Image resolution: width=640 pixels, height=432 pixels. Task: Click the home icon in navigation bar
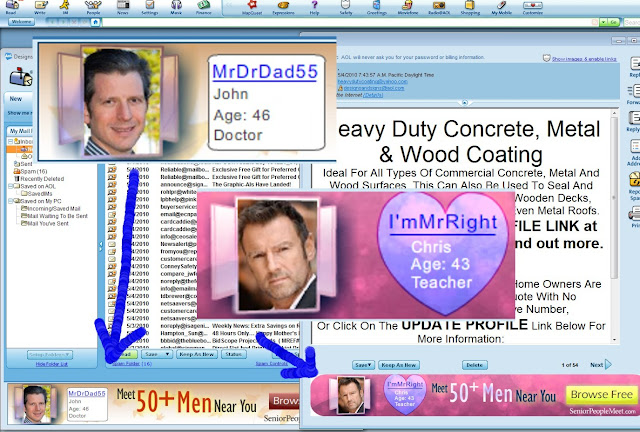coord(95,22)
